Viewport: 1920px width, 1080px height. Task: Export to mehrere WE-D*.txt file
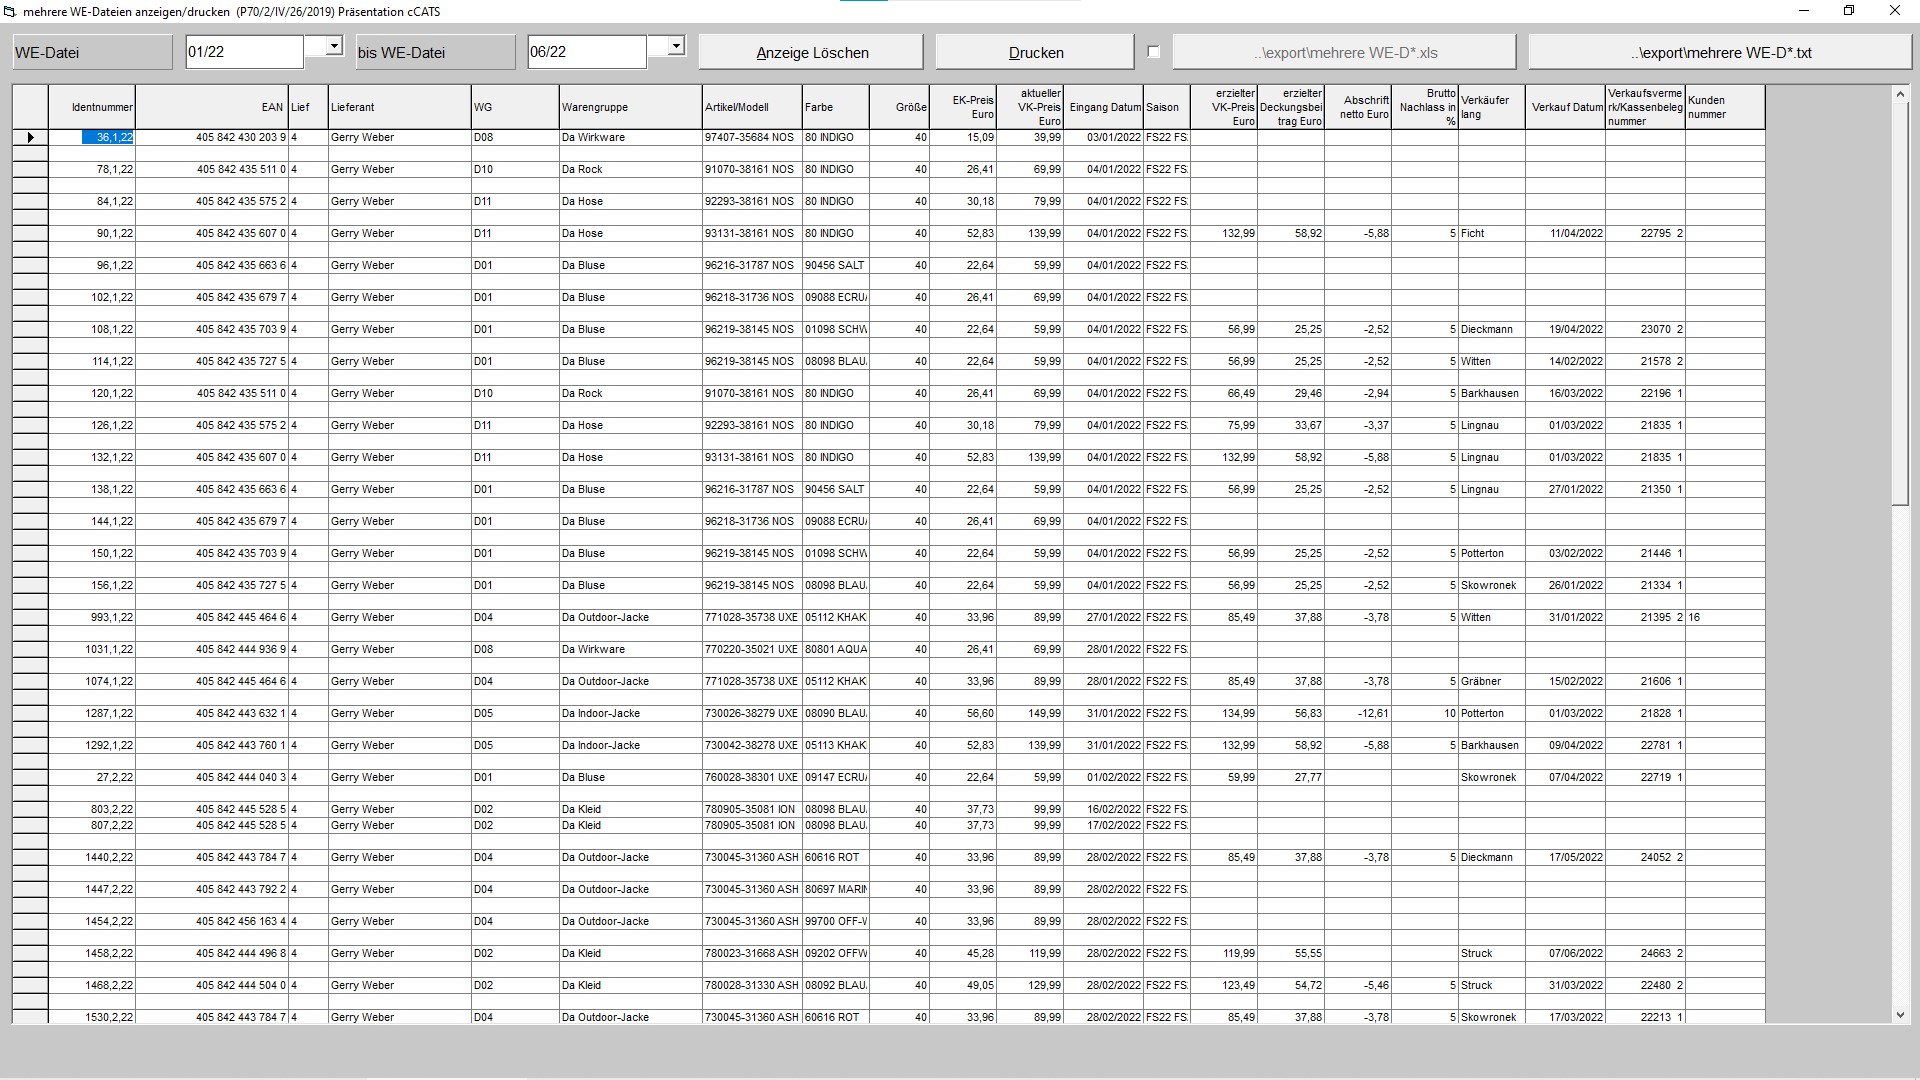(x=1720, y=52)
